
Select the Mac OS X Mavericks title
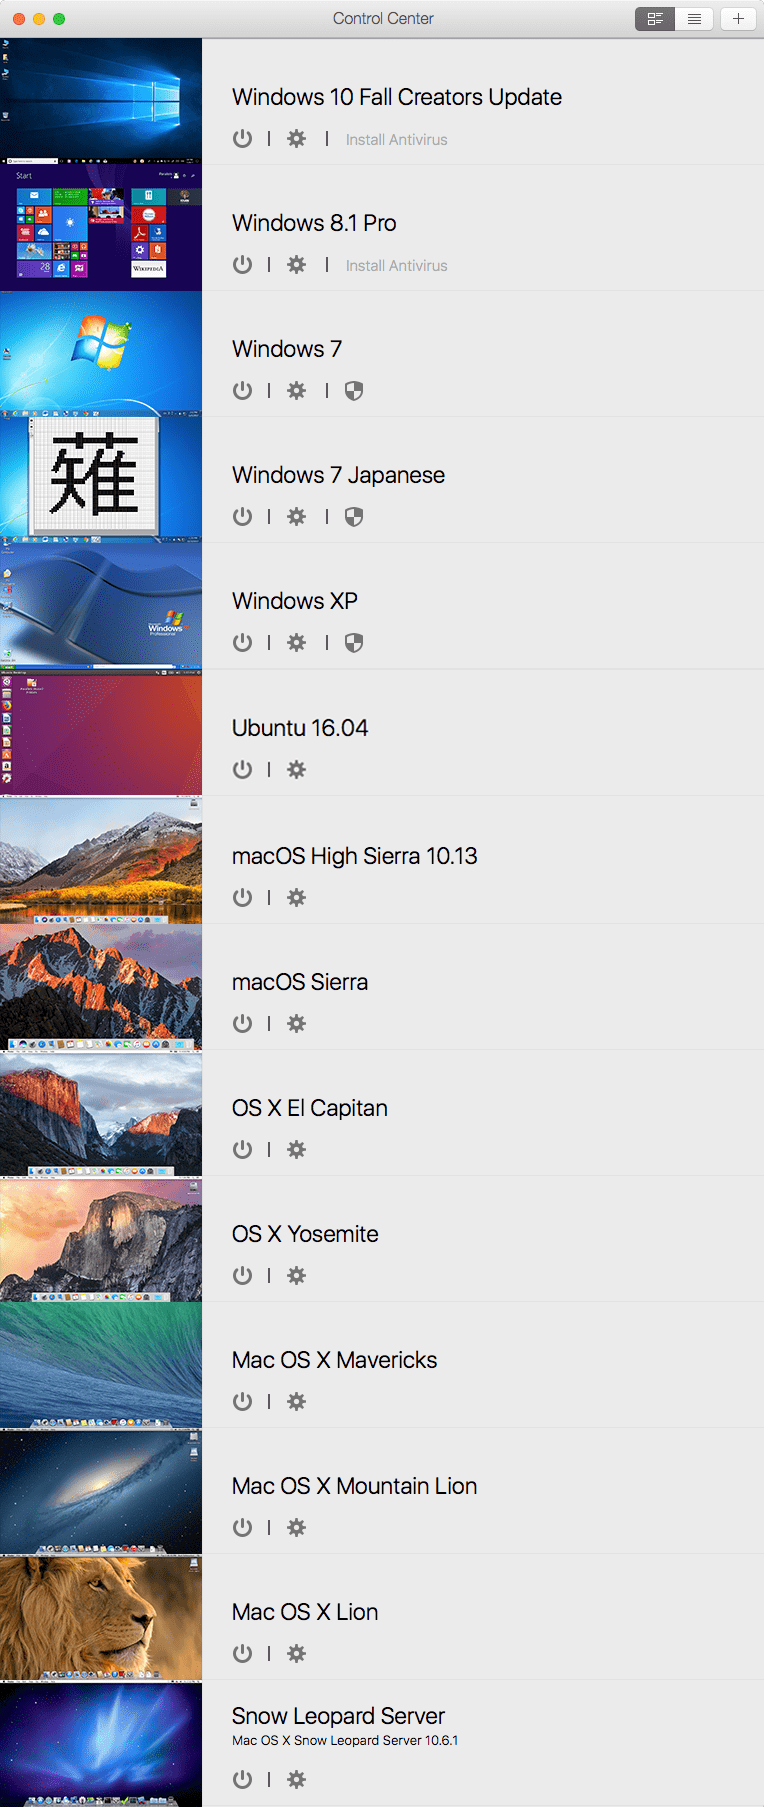click(x=335, y=1360)
